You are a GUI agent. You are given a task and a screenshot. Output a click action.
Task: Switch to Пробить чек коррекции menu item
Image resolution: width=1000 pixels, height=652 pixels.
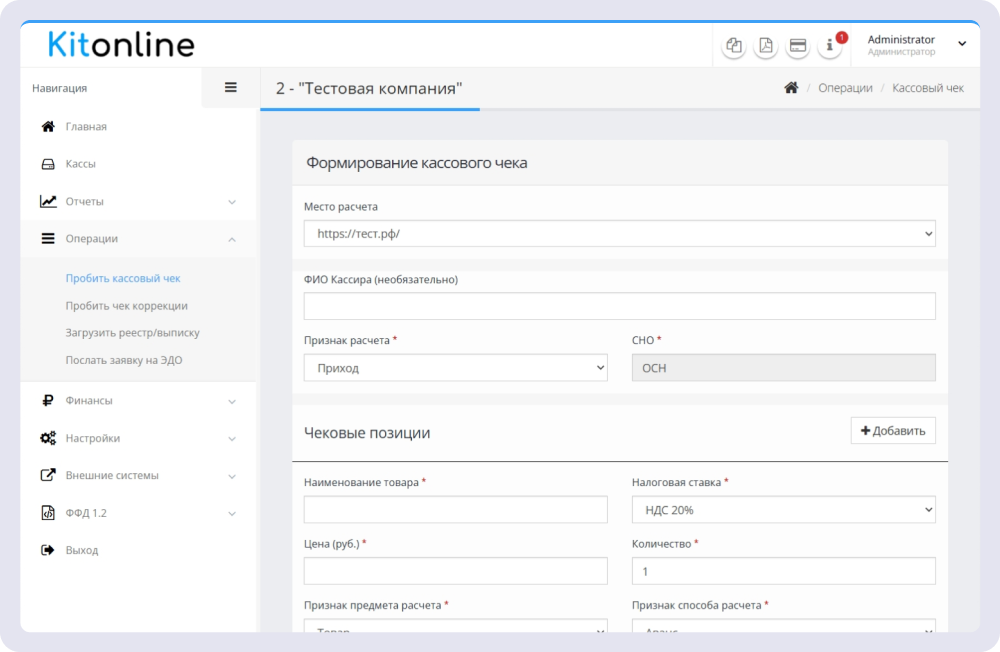(x=116, y=305)
